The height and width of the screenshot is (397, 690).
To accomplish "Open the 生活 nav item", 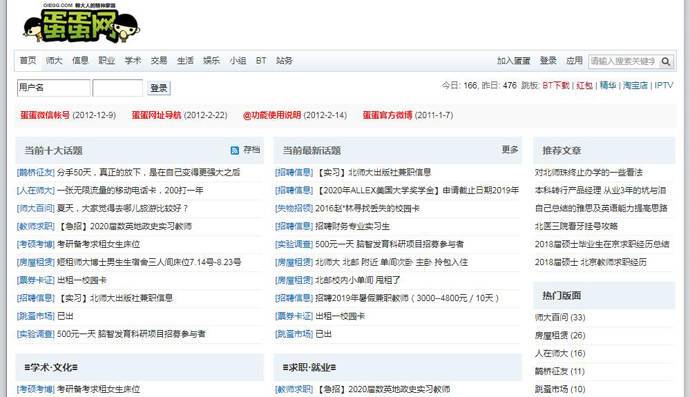I will click(x=185, y=60).
